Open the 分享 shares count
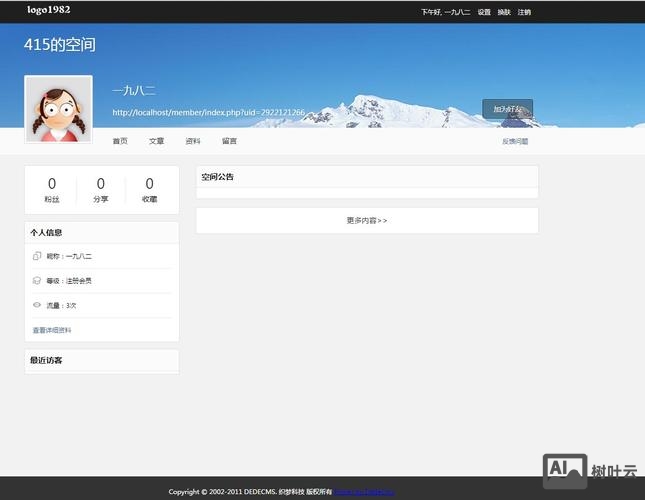Image resolution: width=645 pixels, height=500 pixels. coord(101,190)
